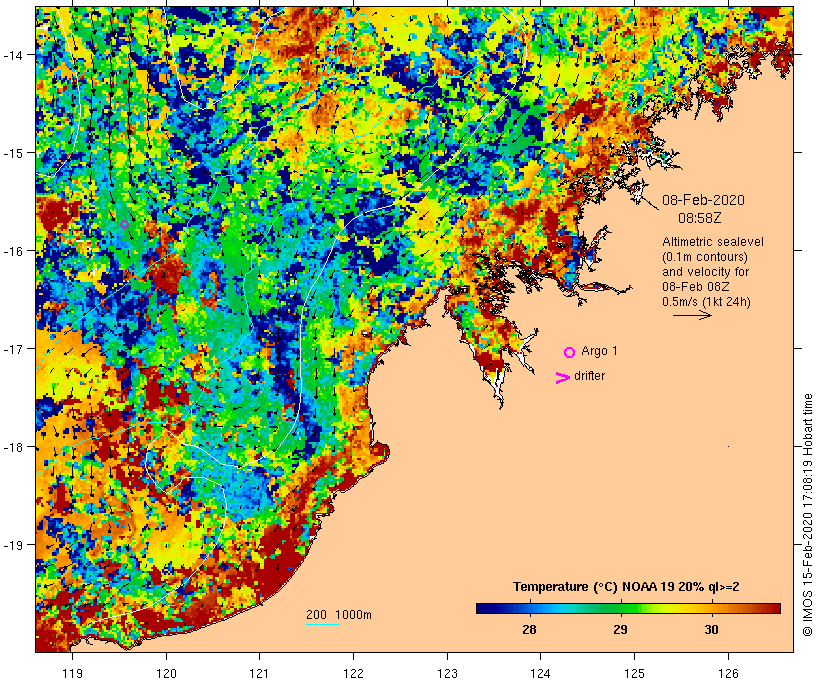The height and width of the screenshot is (680, 820).
Task: Click the latitude axis label -15
Action: [12, 153]
